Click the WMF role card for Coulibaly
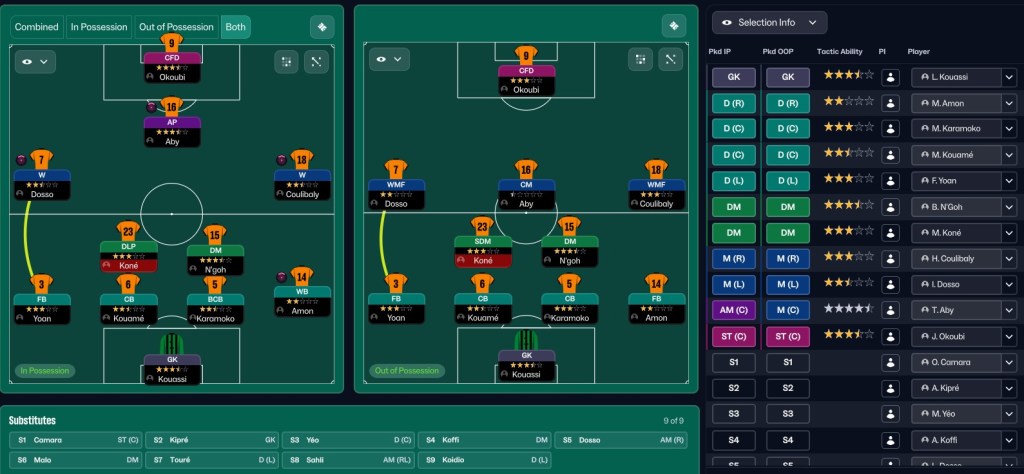Image resolution: width=1024 pixels, height=474 pixels. coord(656,194)
